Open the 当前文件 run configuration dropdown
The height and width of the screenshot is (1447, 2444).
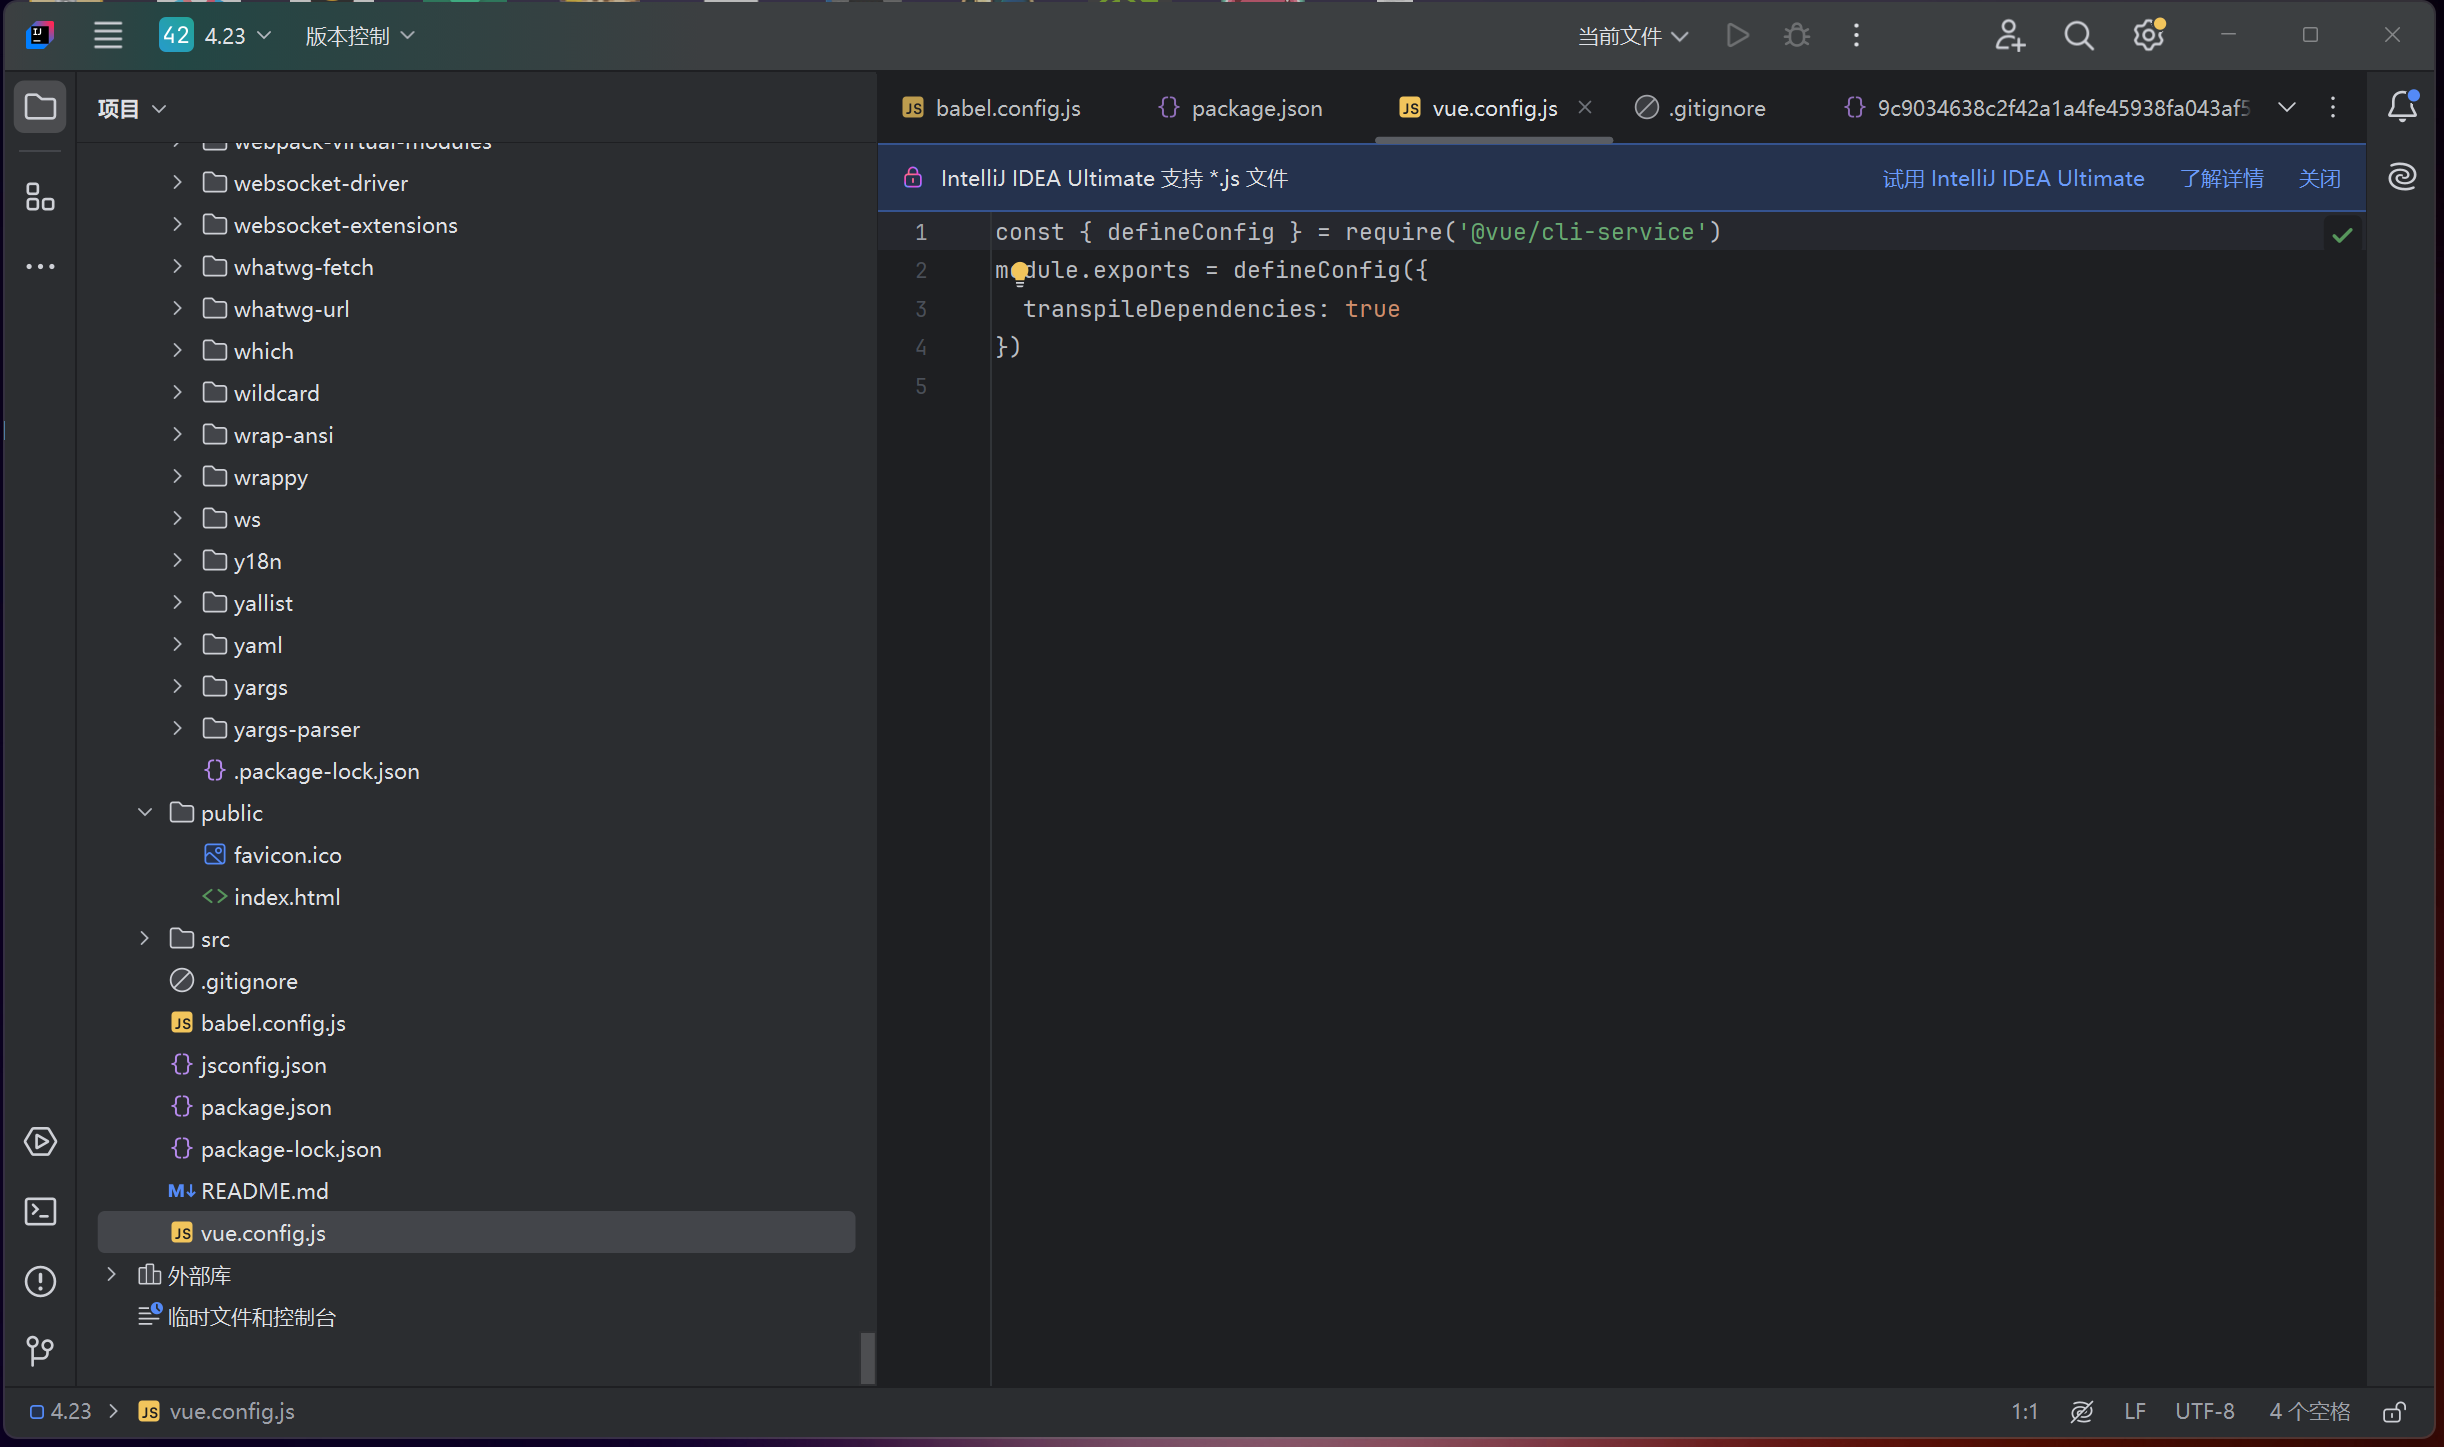pyautogui.click(x=1632, y=36)
